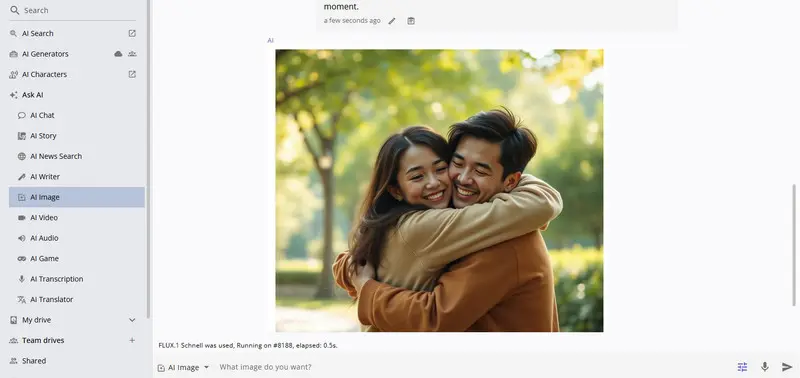Open AI Search external link icon
The height and width of the screenshot is (378, 800).
[132, 33]
